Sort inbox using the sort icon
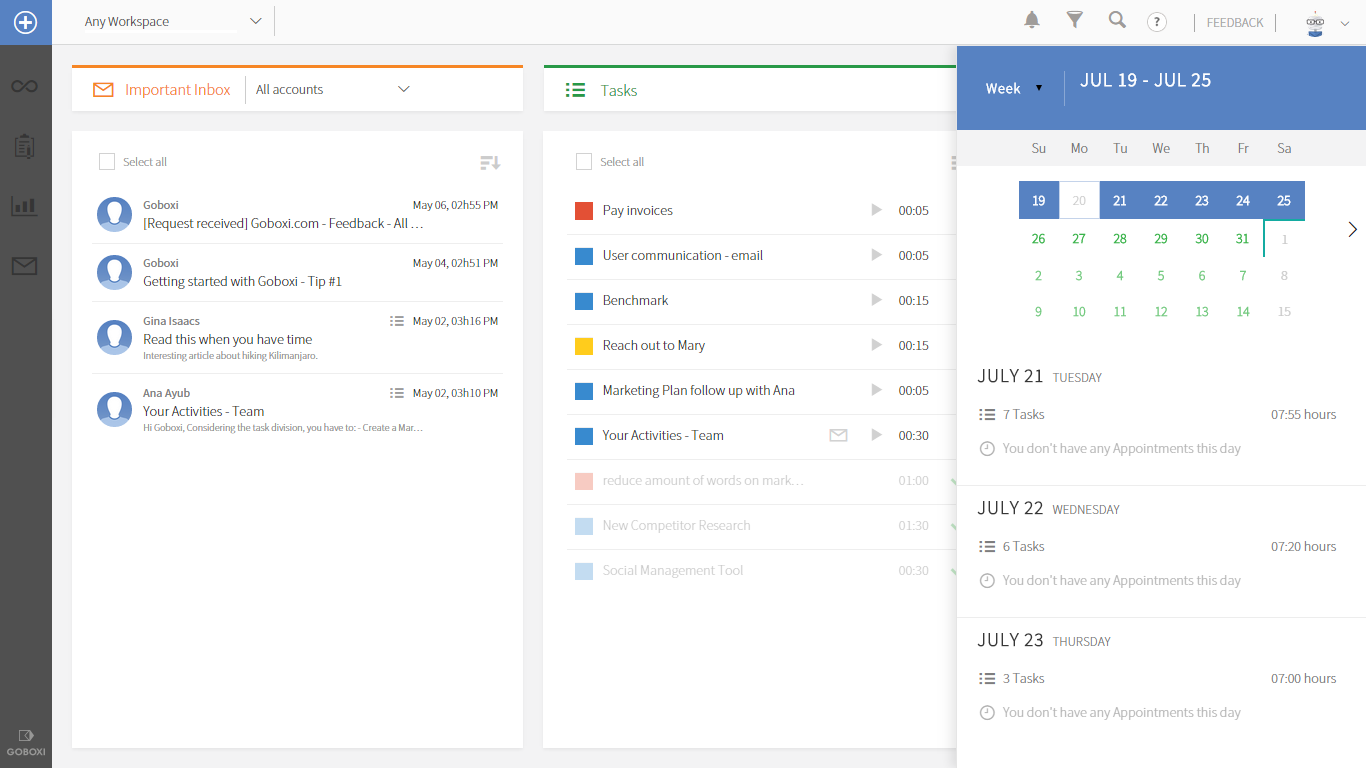Screen dimensions: 1366x768 tap(489, 162)
